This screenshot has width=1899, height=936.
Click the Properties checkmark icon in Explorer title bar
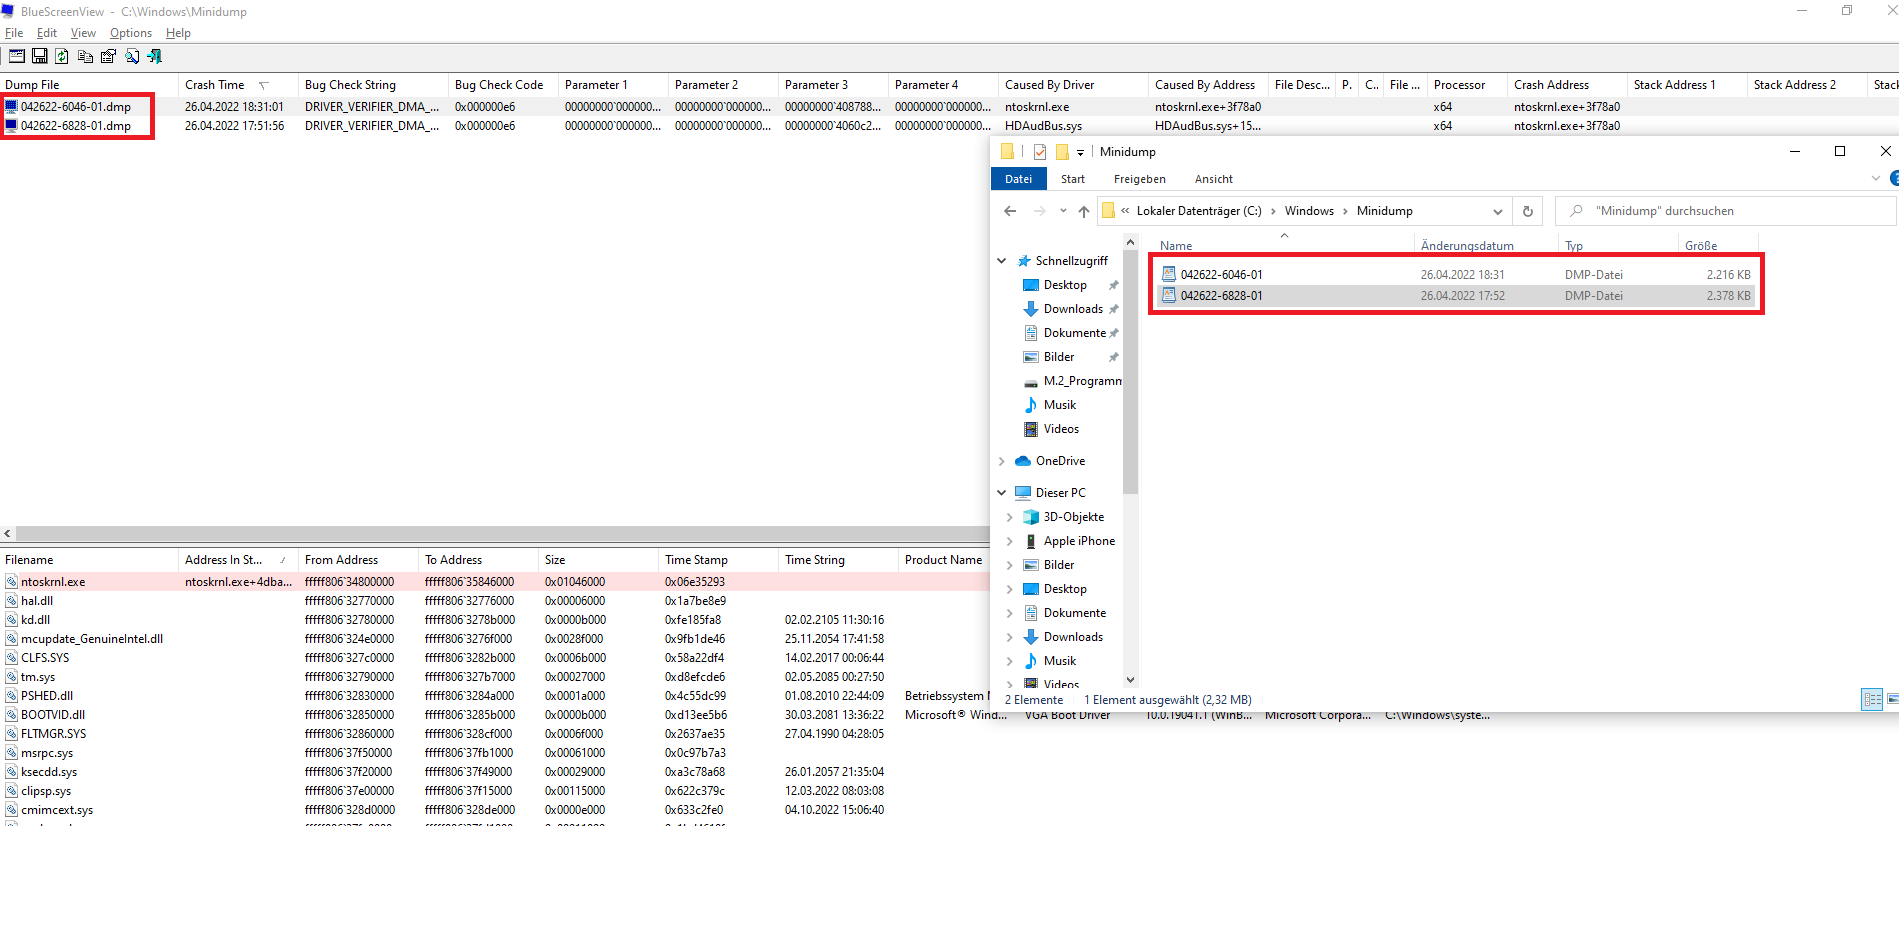tap(1040, 152)
